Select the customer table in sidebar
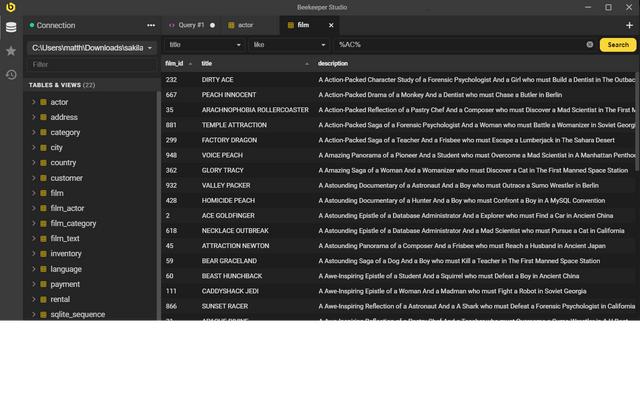 point(67,178)
